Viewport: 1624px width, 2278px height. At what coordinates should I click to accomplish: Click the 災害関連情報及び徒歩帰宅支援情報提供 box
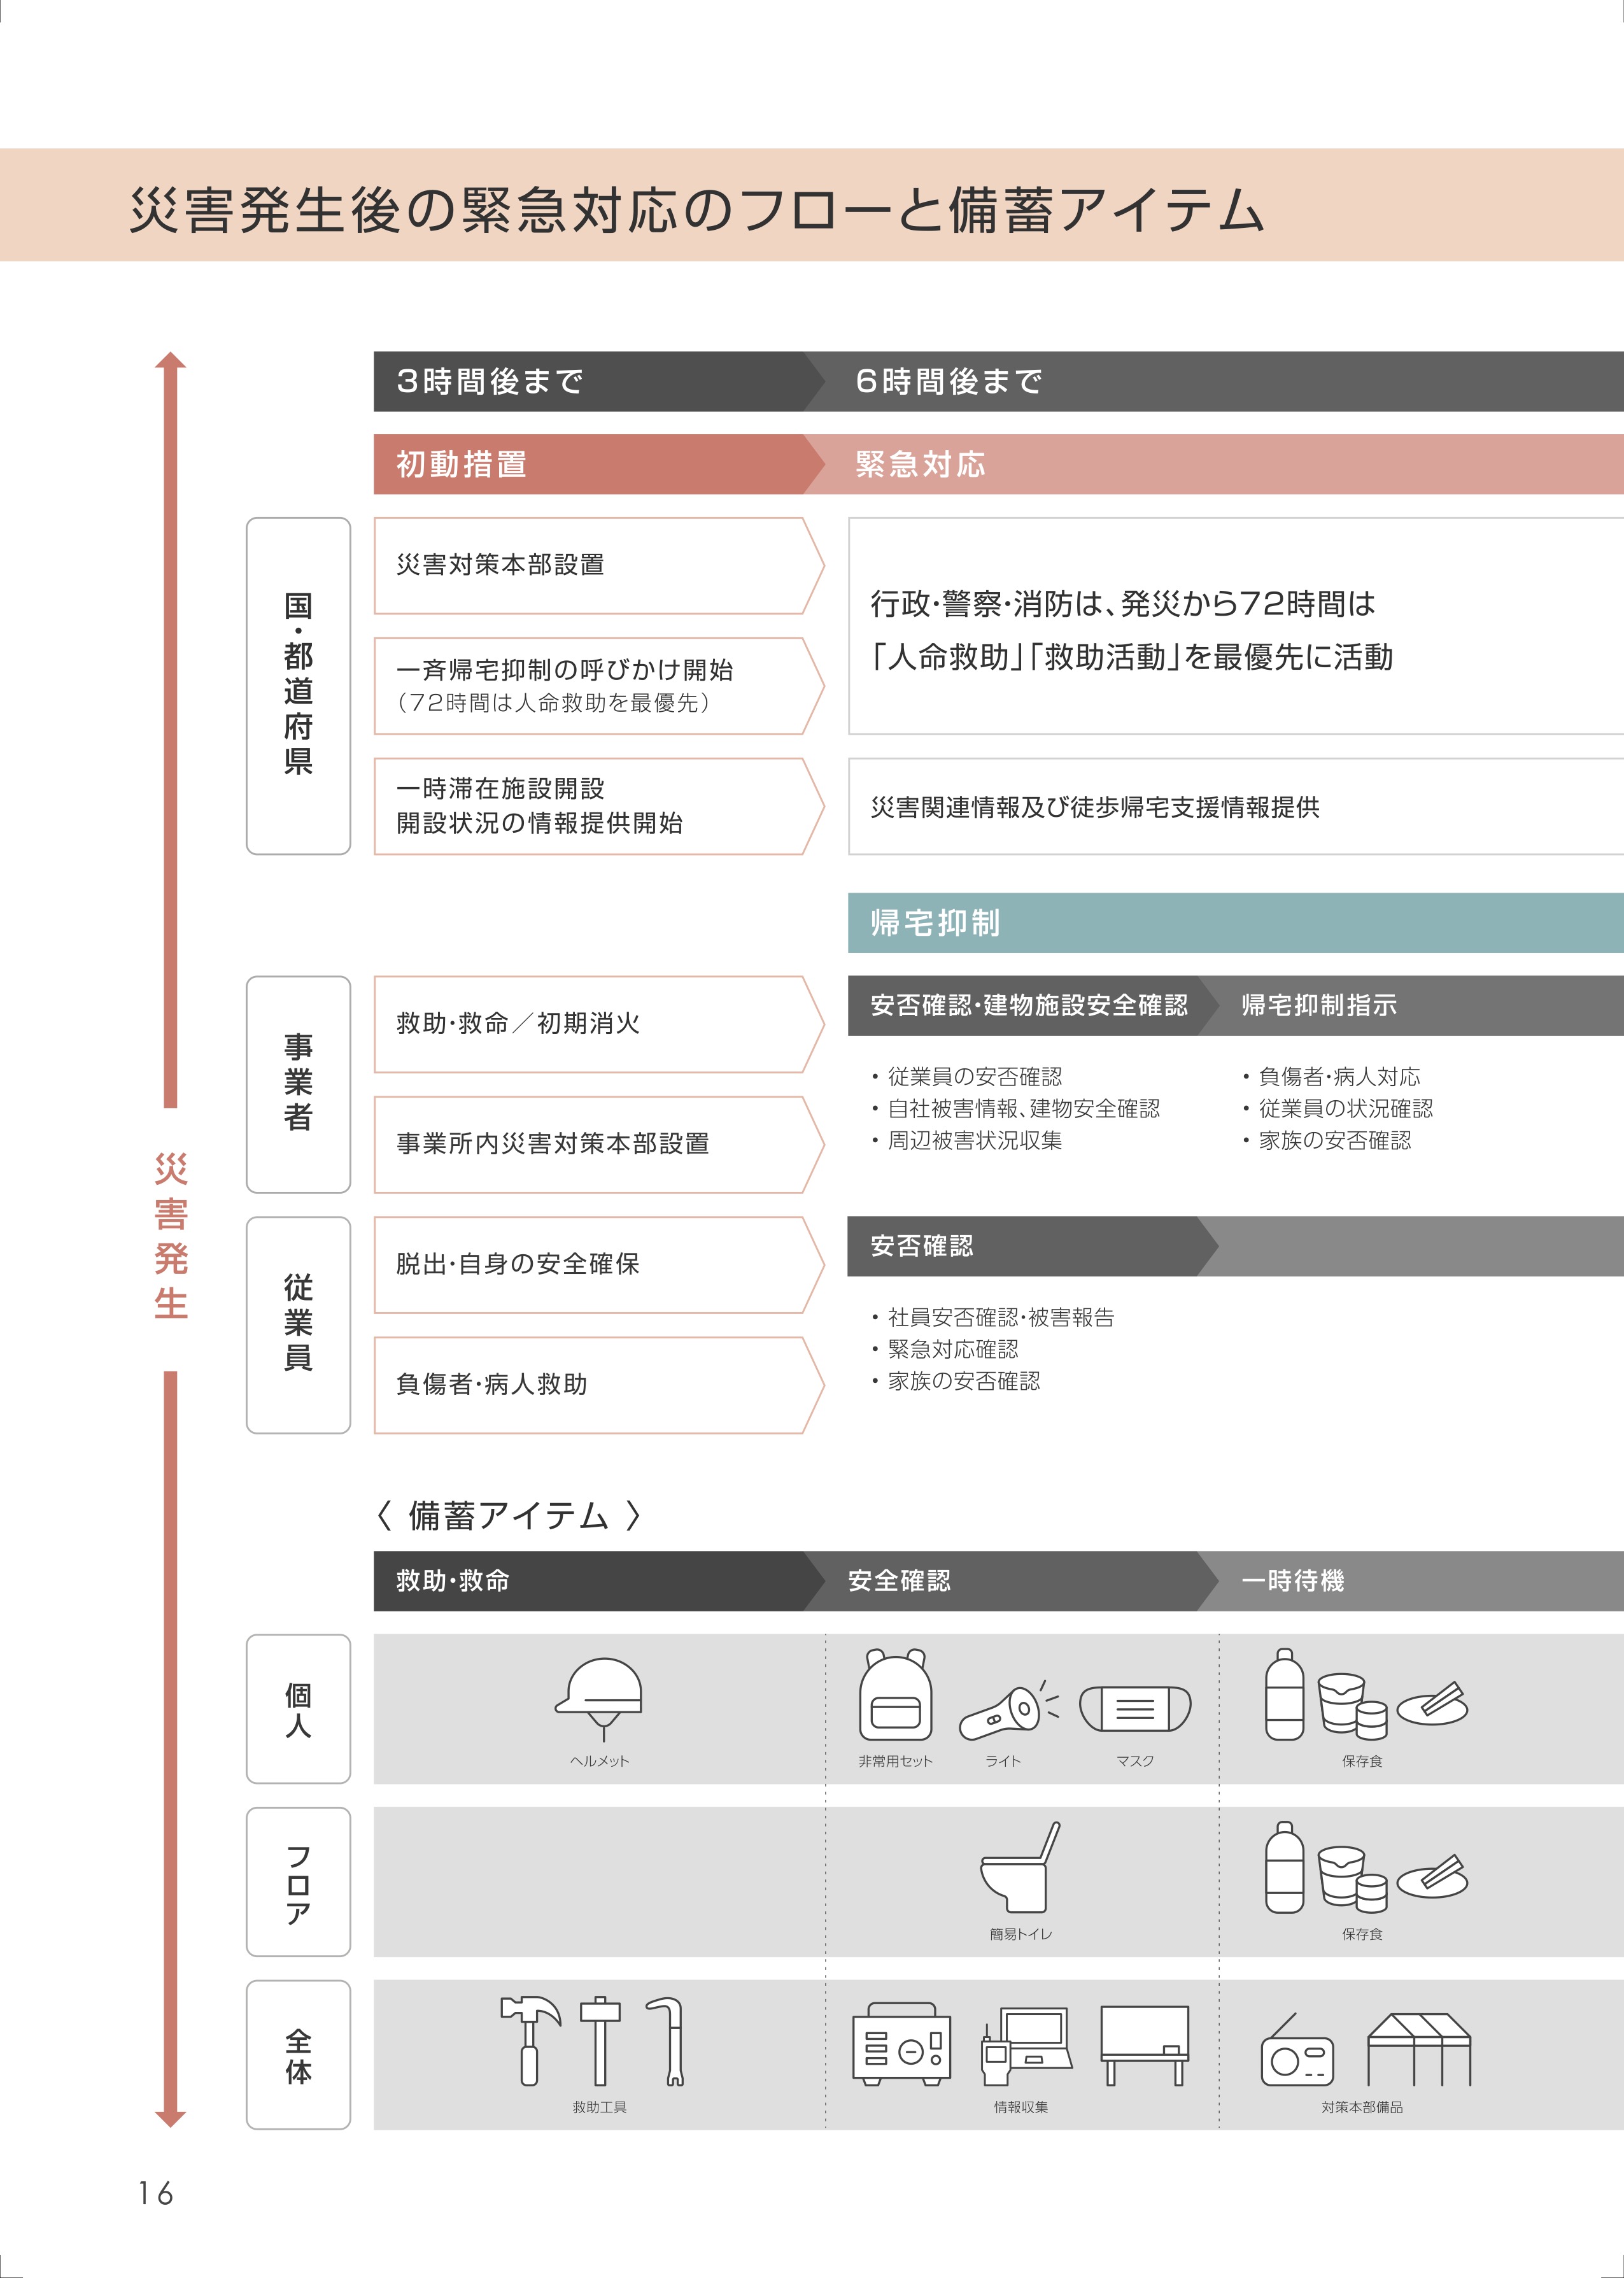tap(1236, 806)
